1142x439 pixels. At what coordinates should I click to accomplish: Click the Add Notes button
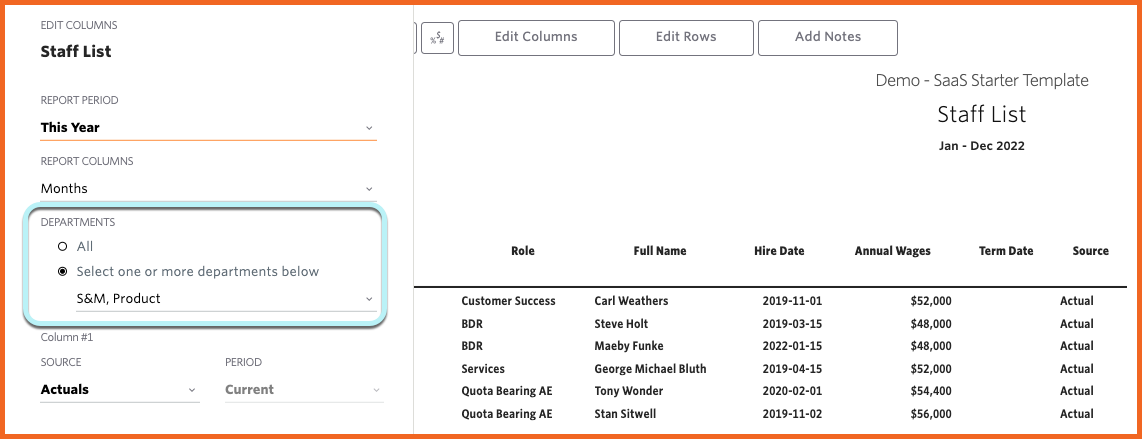pos(828,38)
